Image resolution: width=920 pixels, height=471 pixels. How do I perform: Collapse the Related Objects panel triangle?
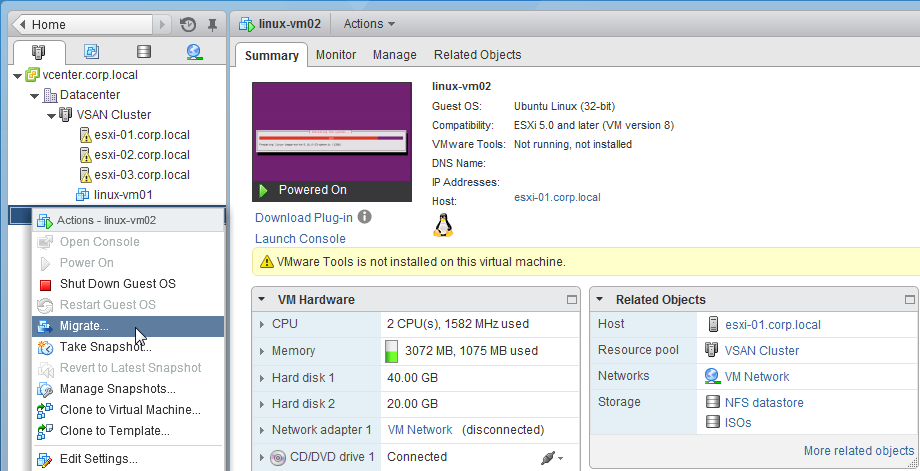tap(600, 299)
